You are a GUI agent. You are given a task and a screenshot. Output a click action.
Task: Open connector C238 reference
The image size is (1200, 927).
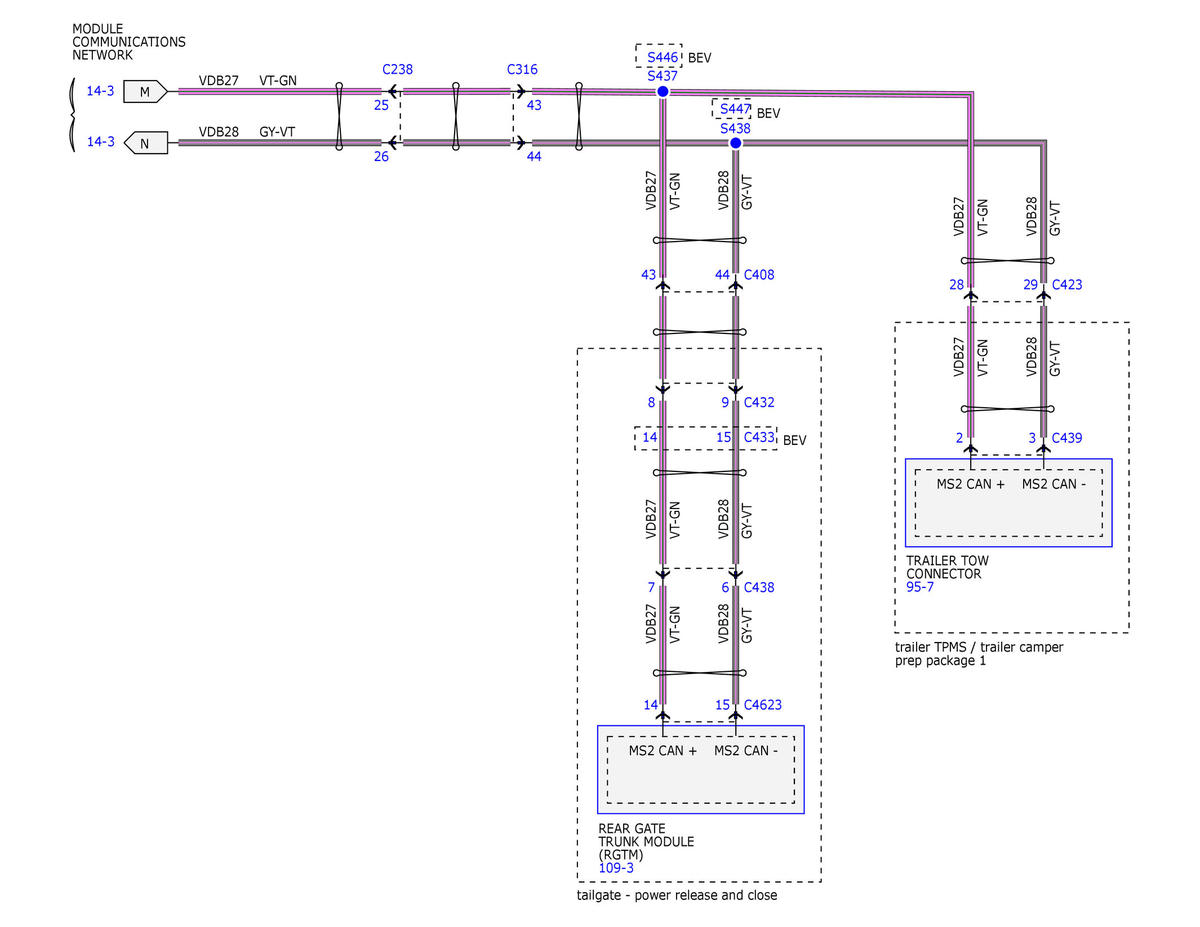(397, 70)
